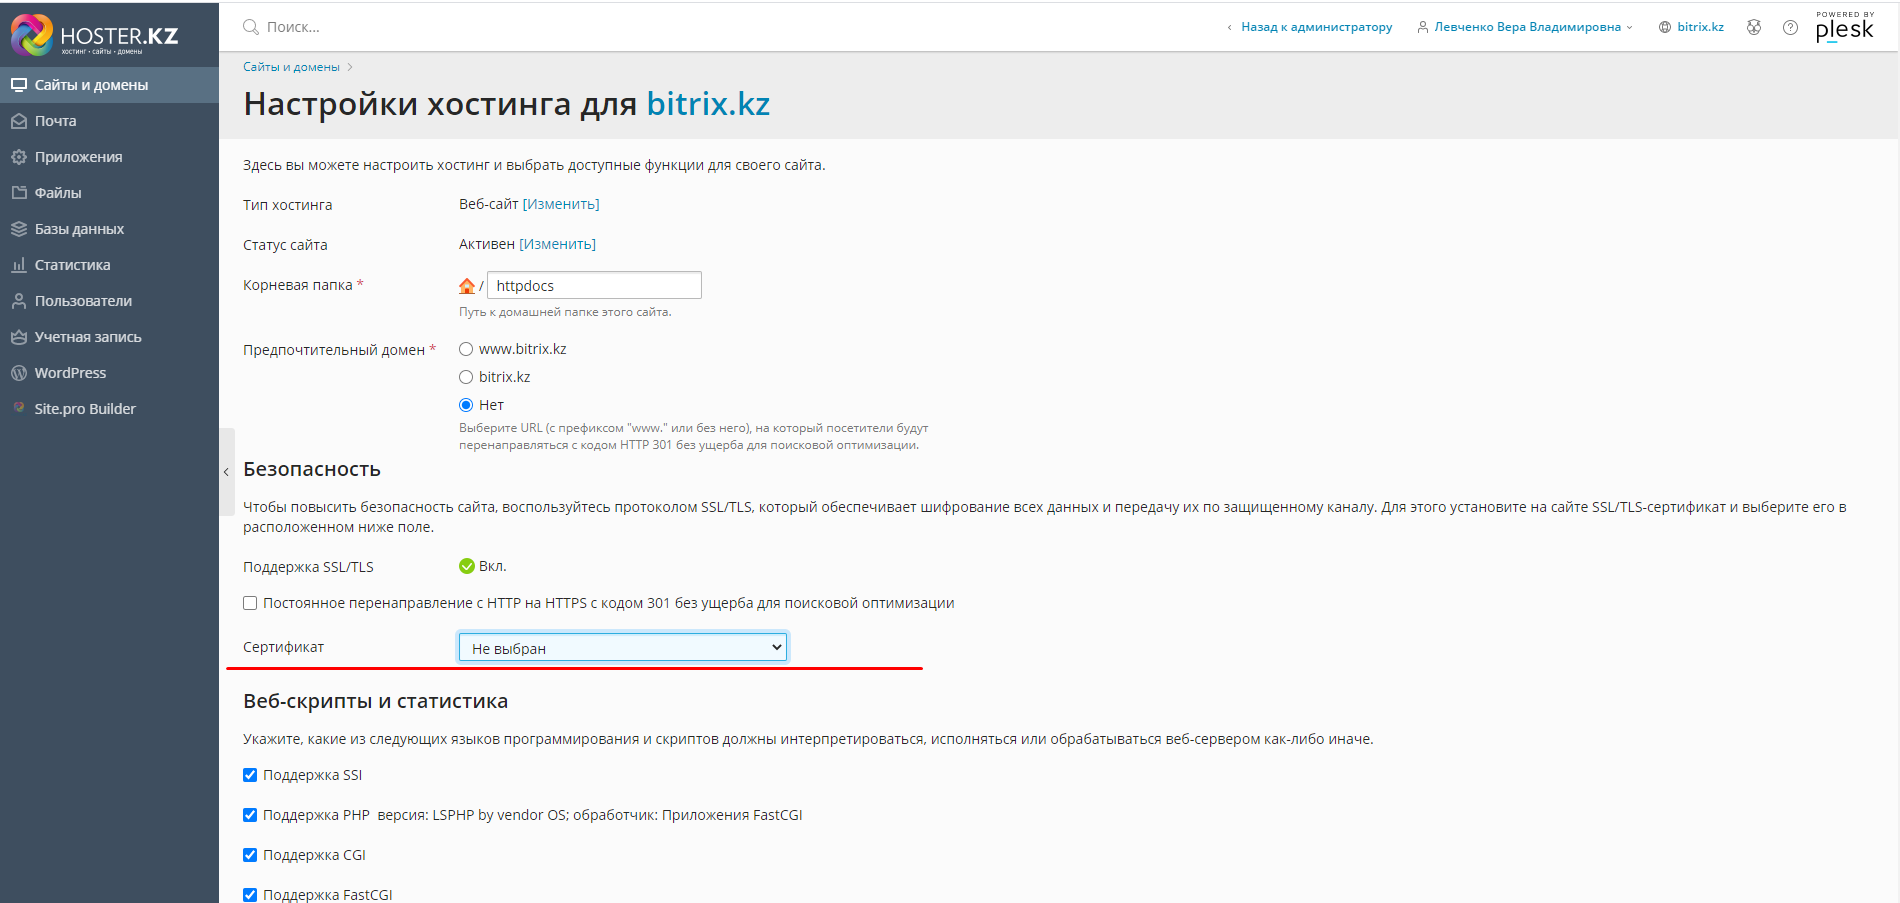
Task: Click the Статистика chart icon
Action: click(18, 265)
